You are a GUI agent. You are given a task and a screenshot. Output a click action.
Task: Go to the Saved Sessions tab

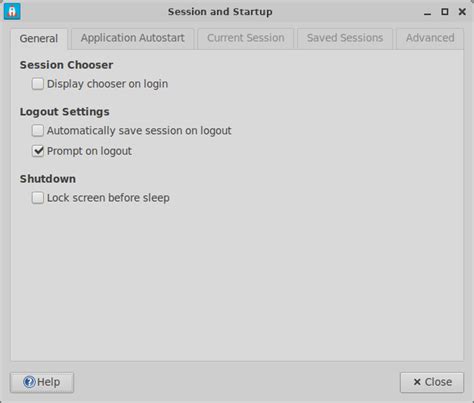(x=345, y=38)
